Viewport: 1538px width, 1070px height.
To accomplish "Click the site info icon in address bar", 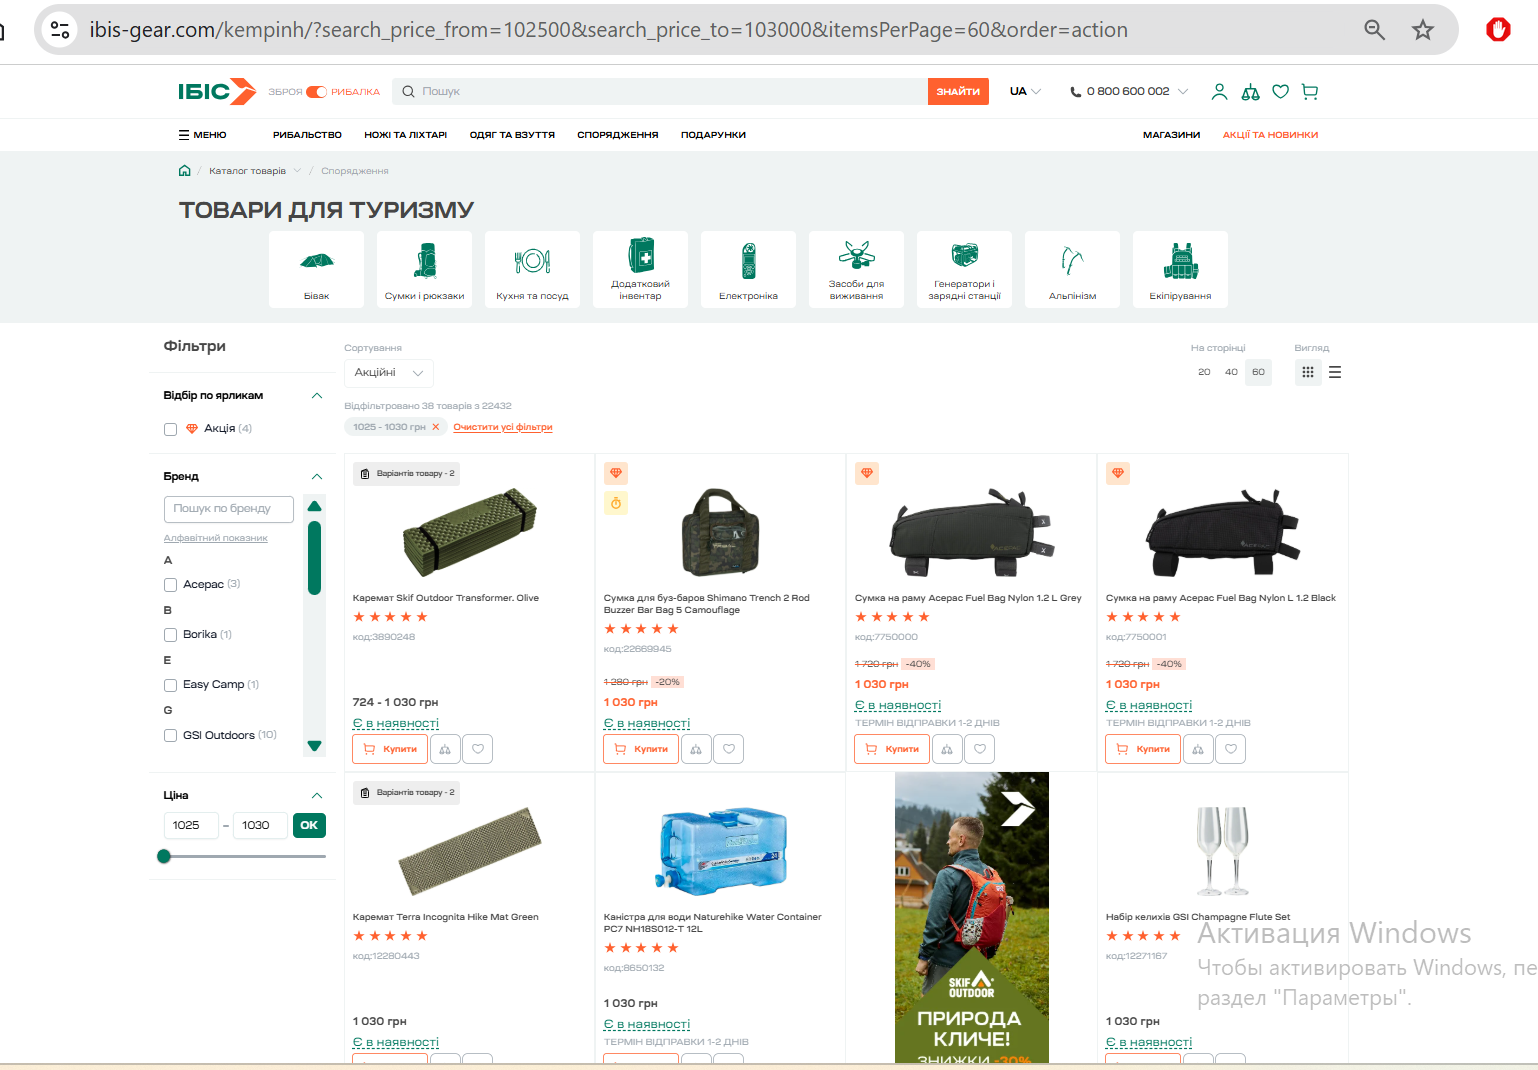I will (x=60, y=30).
